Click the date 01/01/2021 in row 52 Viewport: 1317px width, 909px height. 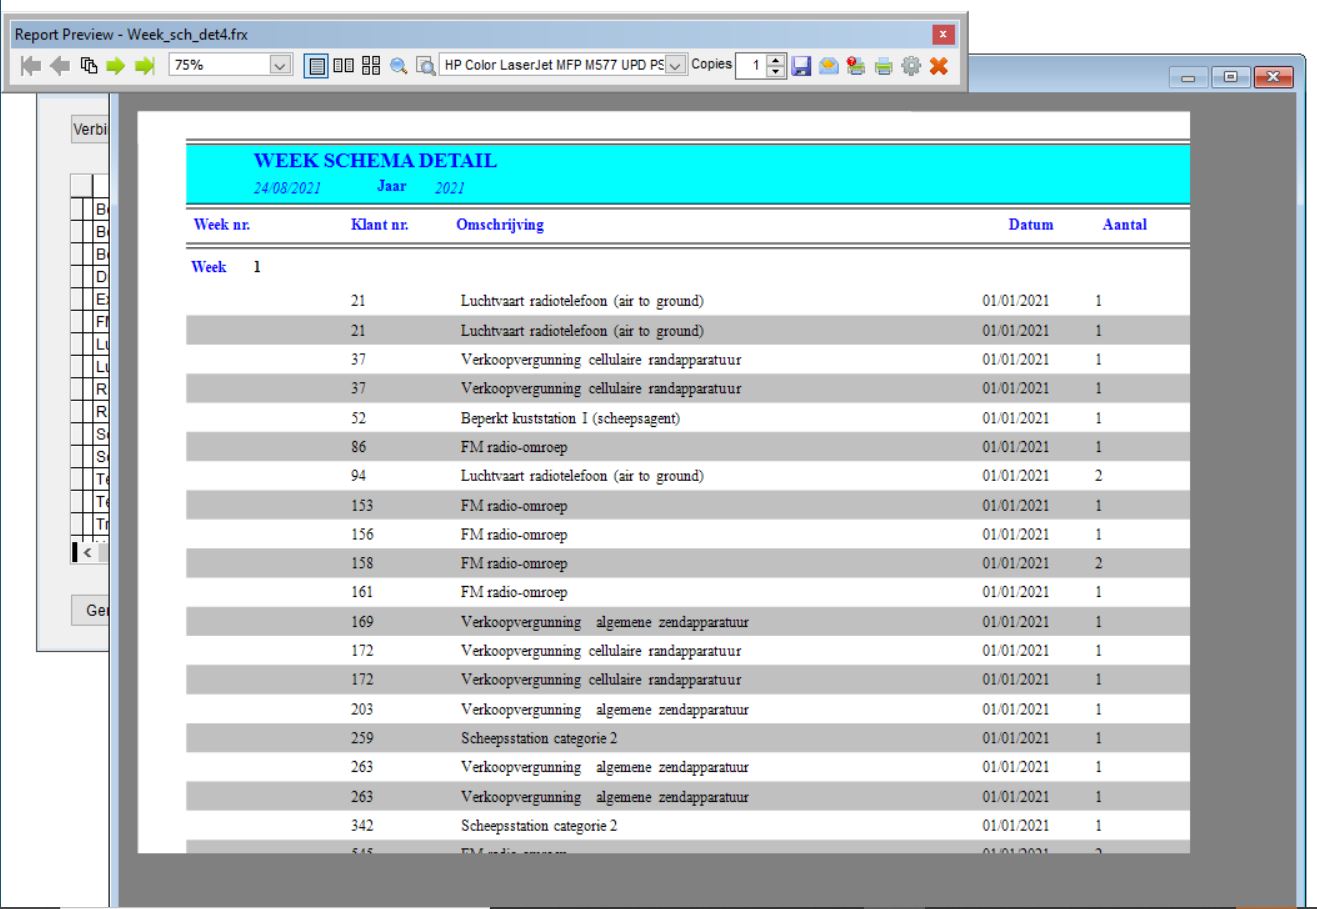point(1015,418)
